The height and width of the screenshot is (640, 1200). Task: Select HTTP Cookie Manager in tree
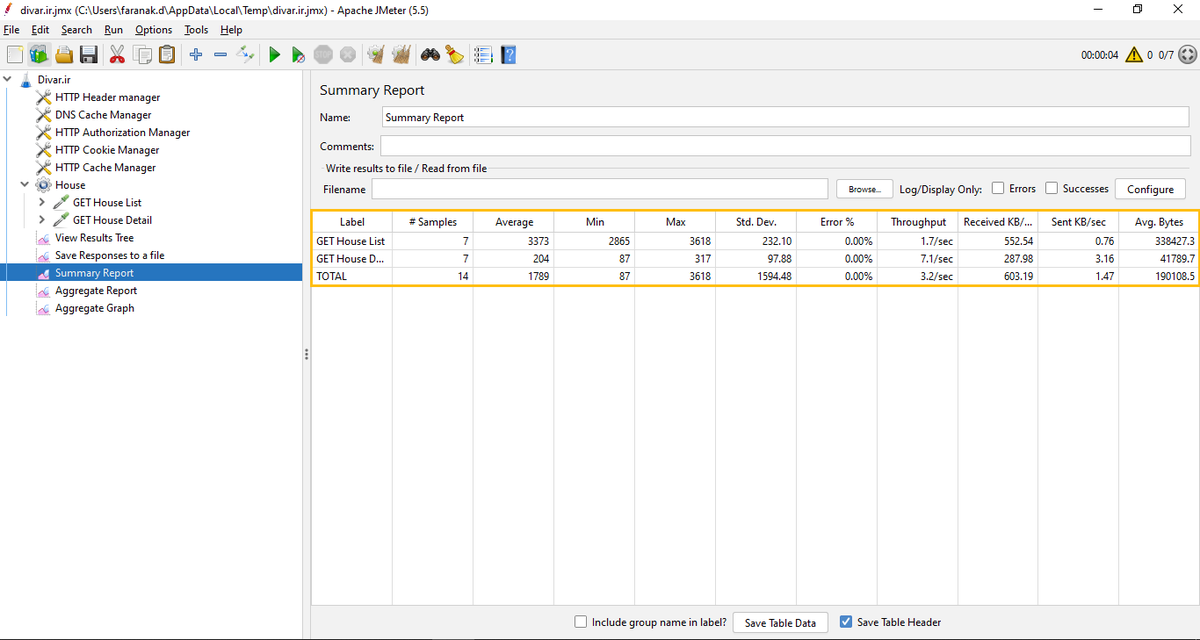click(x=107, y=150)
